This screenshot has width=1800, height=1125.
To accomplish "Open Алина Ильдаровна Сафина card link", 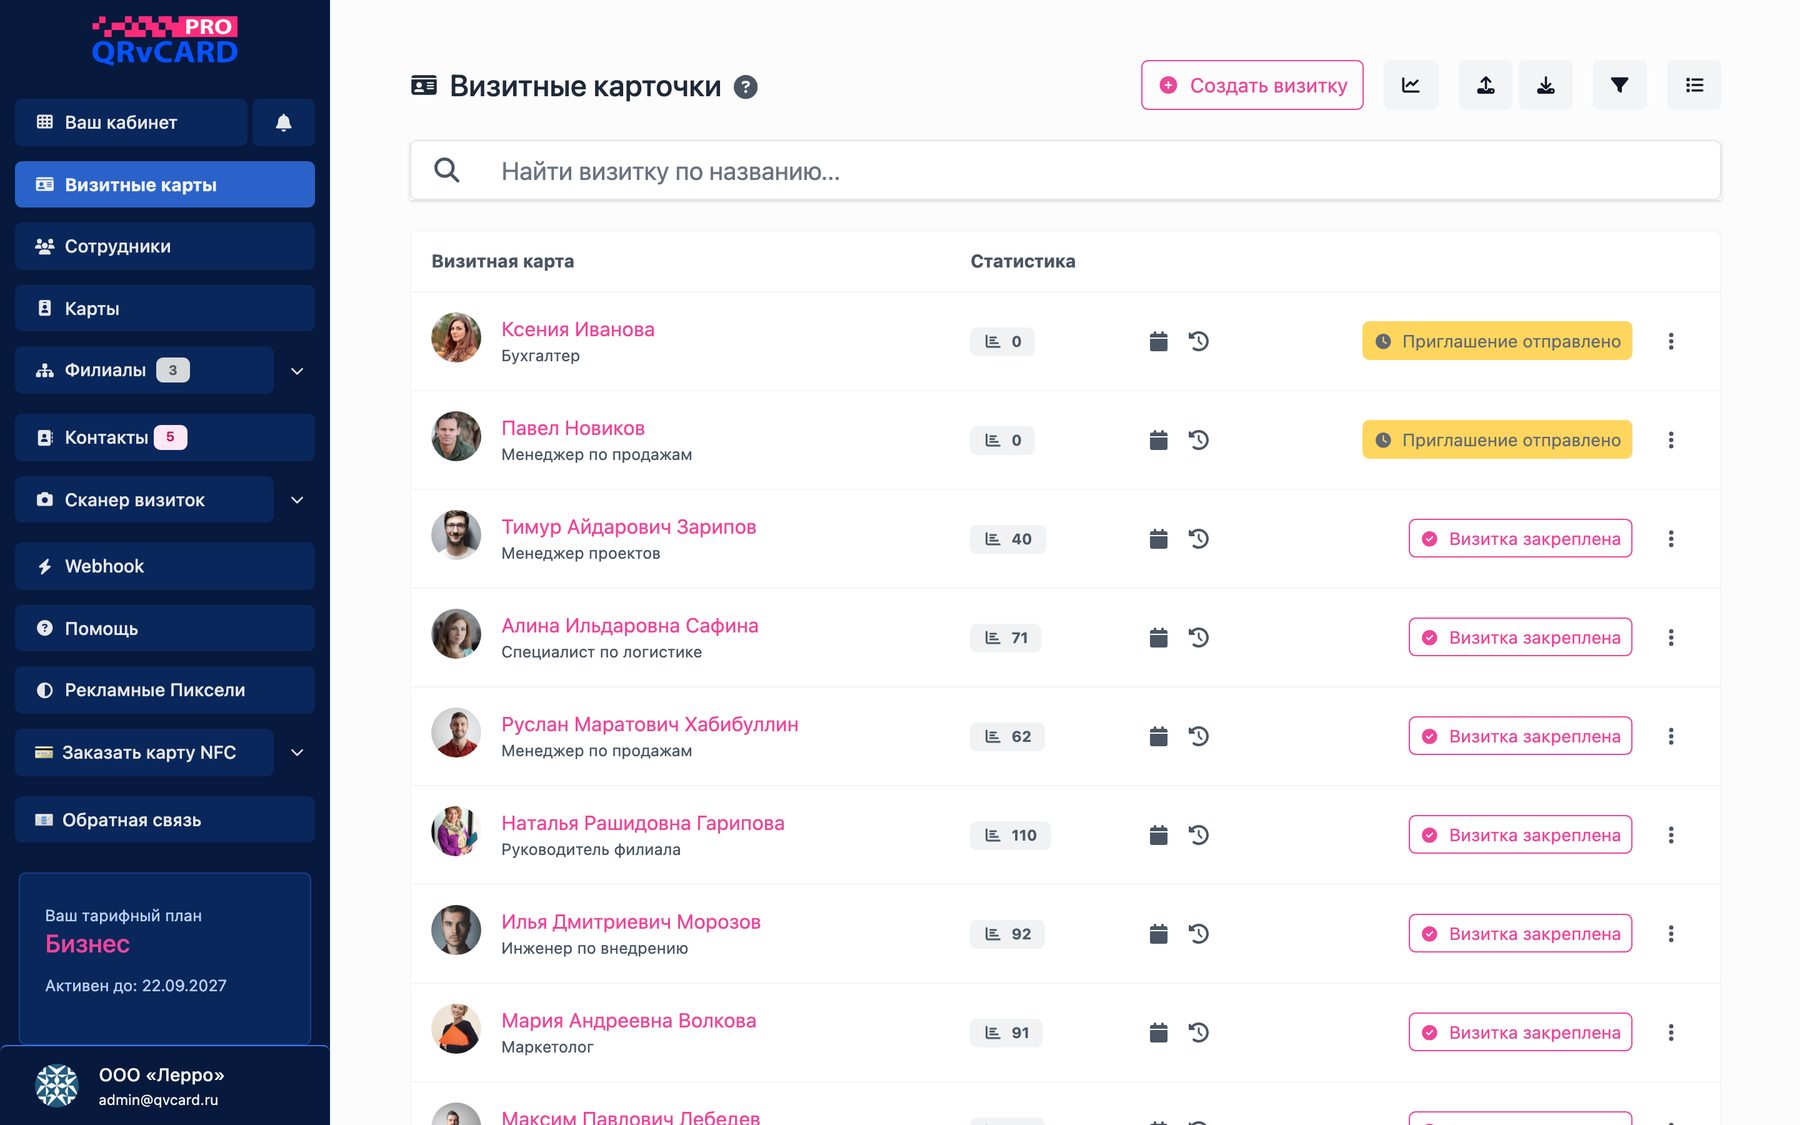I will click(x=630, y=626).
